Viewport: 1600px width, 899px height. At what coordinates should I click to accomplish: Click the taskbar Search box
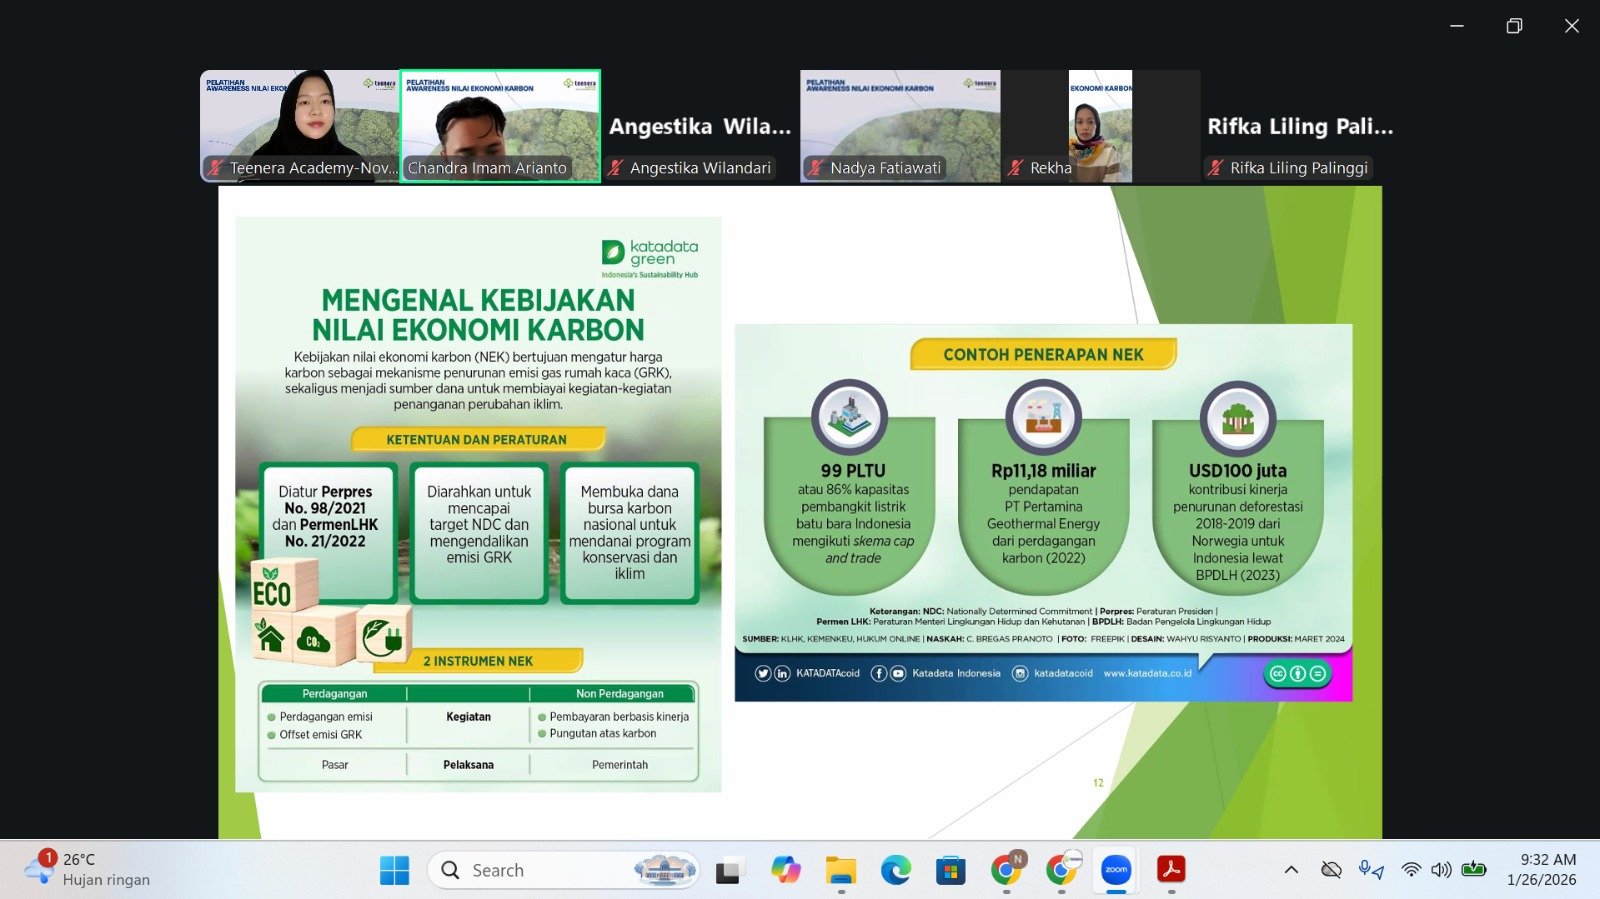[540, 870]
